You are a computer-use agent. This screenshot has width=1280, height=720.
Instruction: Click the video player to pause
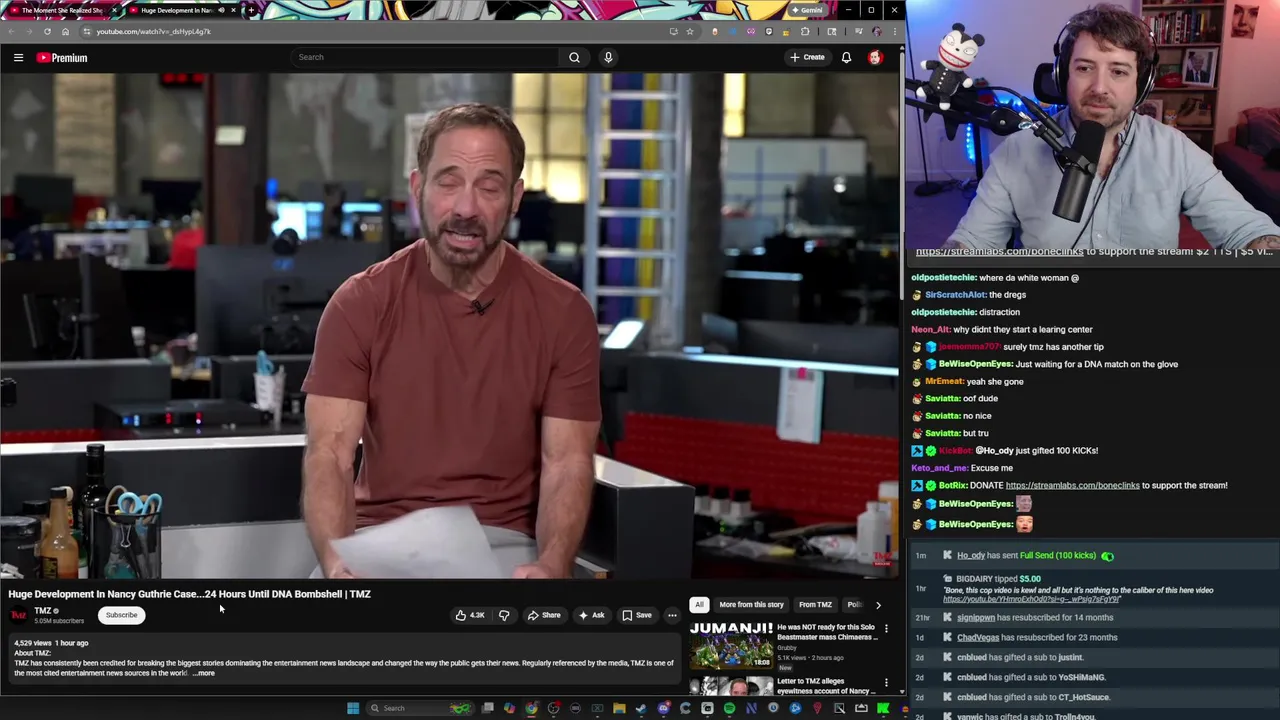[x=450, y=326]
